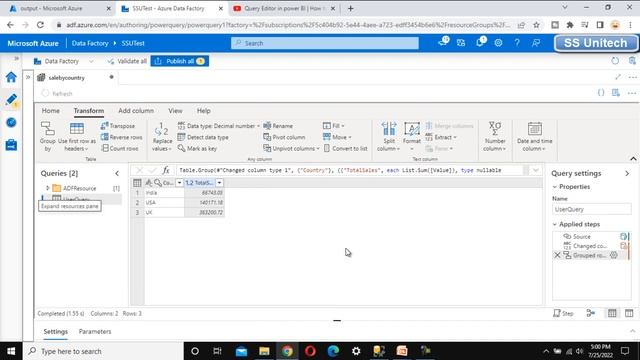Screen dimensions: 640x360
Task: Click Use first row as headers
Action: [x=77, y=136]
